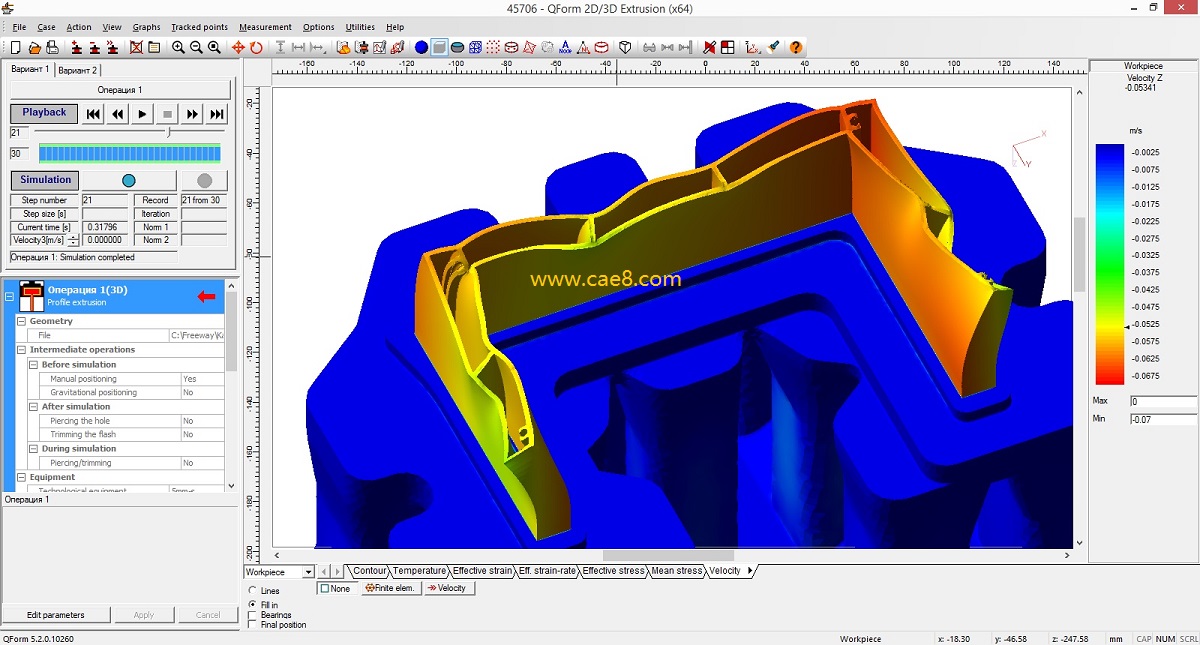Toggle the None display button
This screenshot has width=1200, height=645.
coord(337,588)
